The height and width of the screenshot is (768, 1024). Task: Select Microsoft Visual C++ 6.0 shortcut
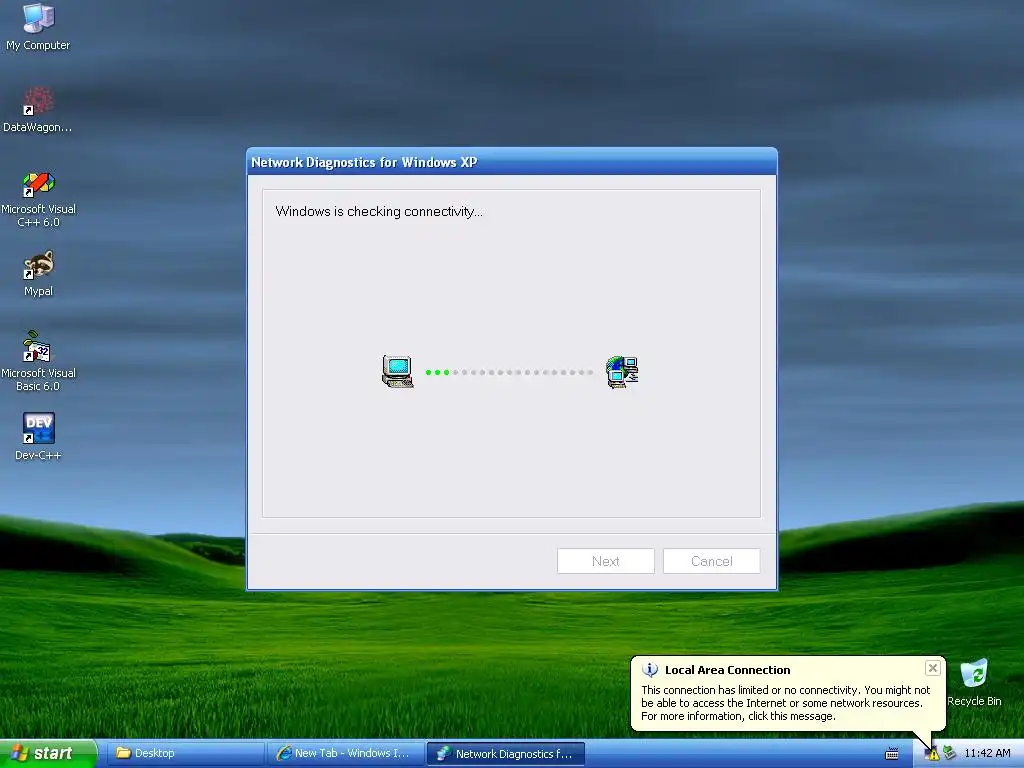38,199
